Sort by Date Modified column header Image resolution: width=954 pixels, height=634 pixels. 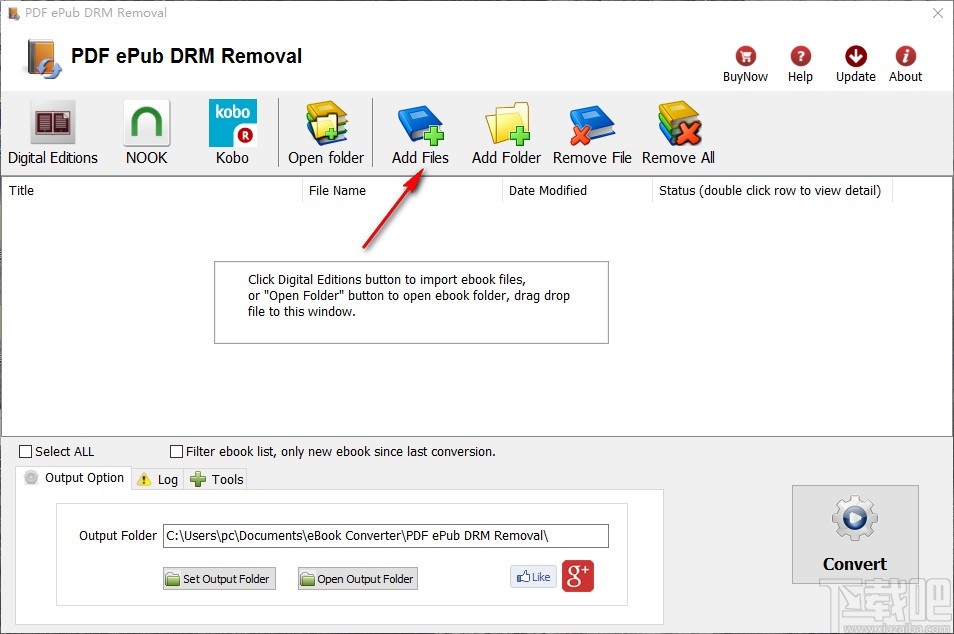tap(577, 190)
